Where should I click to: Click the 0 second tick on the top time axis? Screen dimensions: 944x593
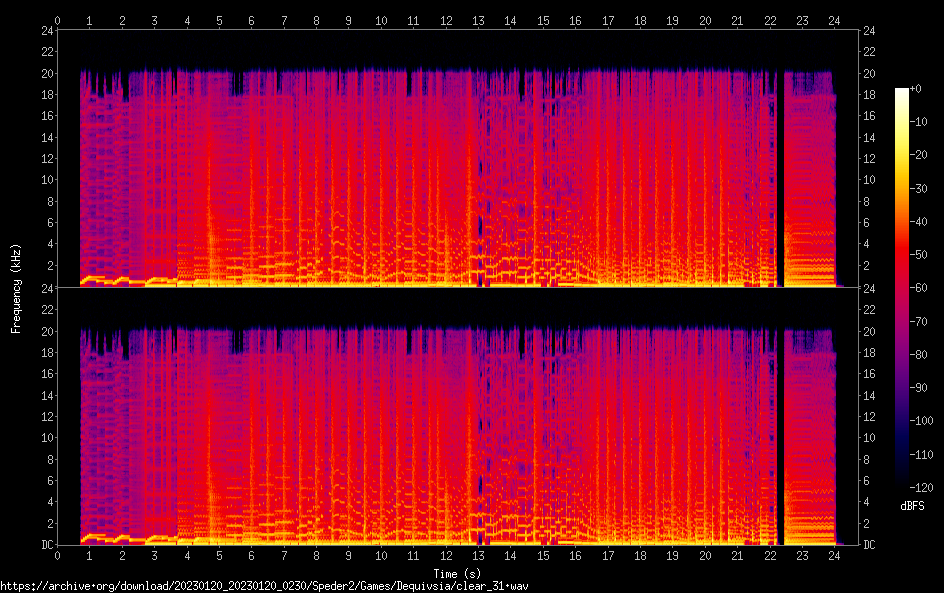pos(57,20)
